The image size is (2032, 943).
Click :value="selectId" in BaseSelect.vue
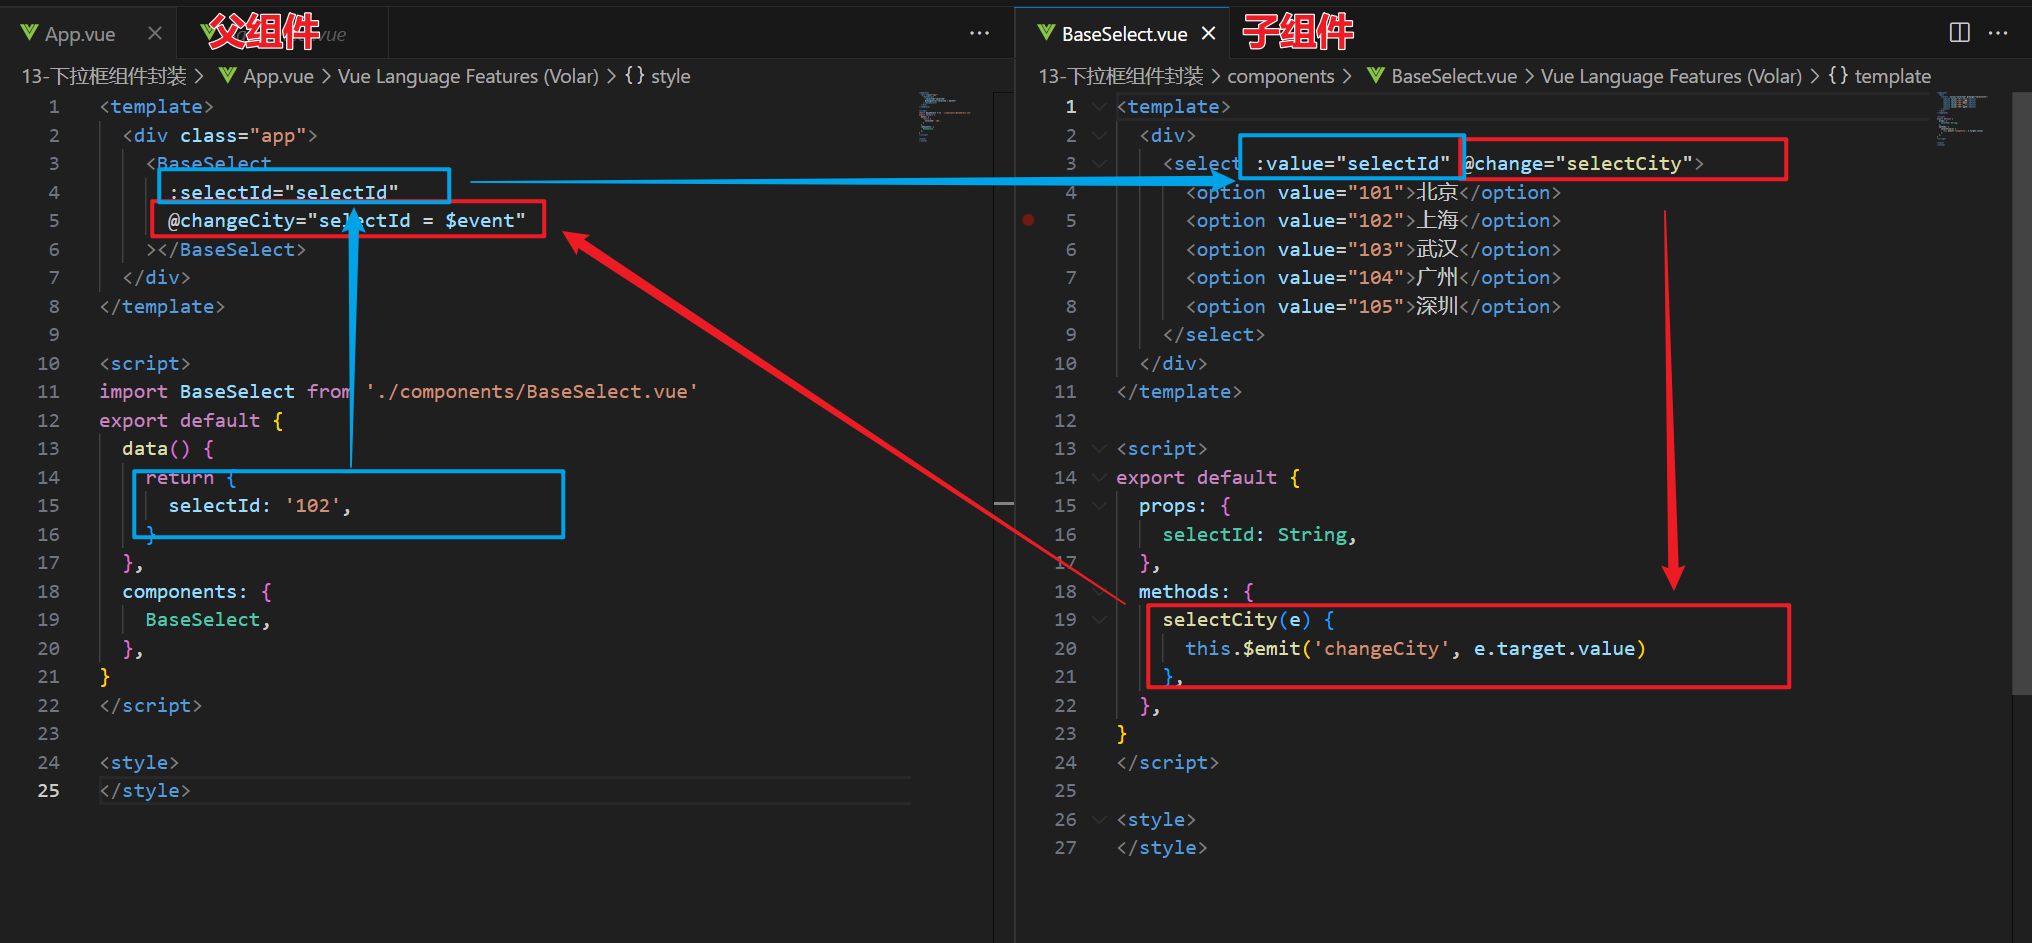(1353, 163)
